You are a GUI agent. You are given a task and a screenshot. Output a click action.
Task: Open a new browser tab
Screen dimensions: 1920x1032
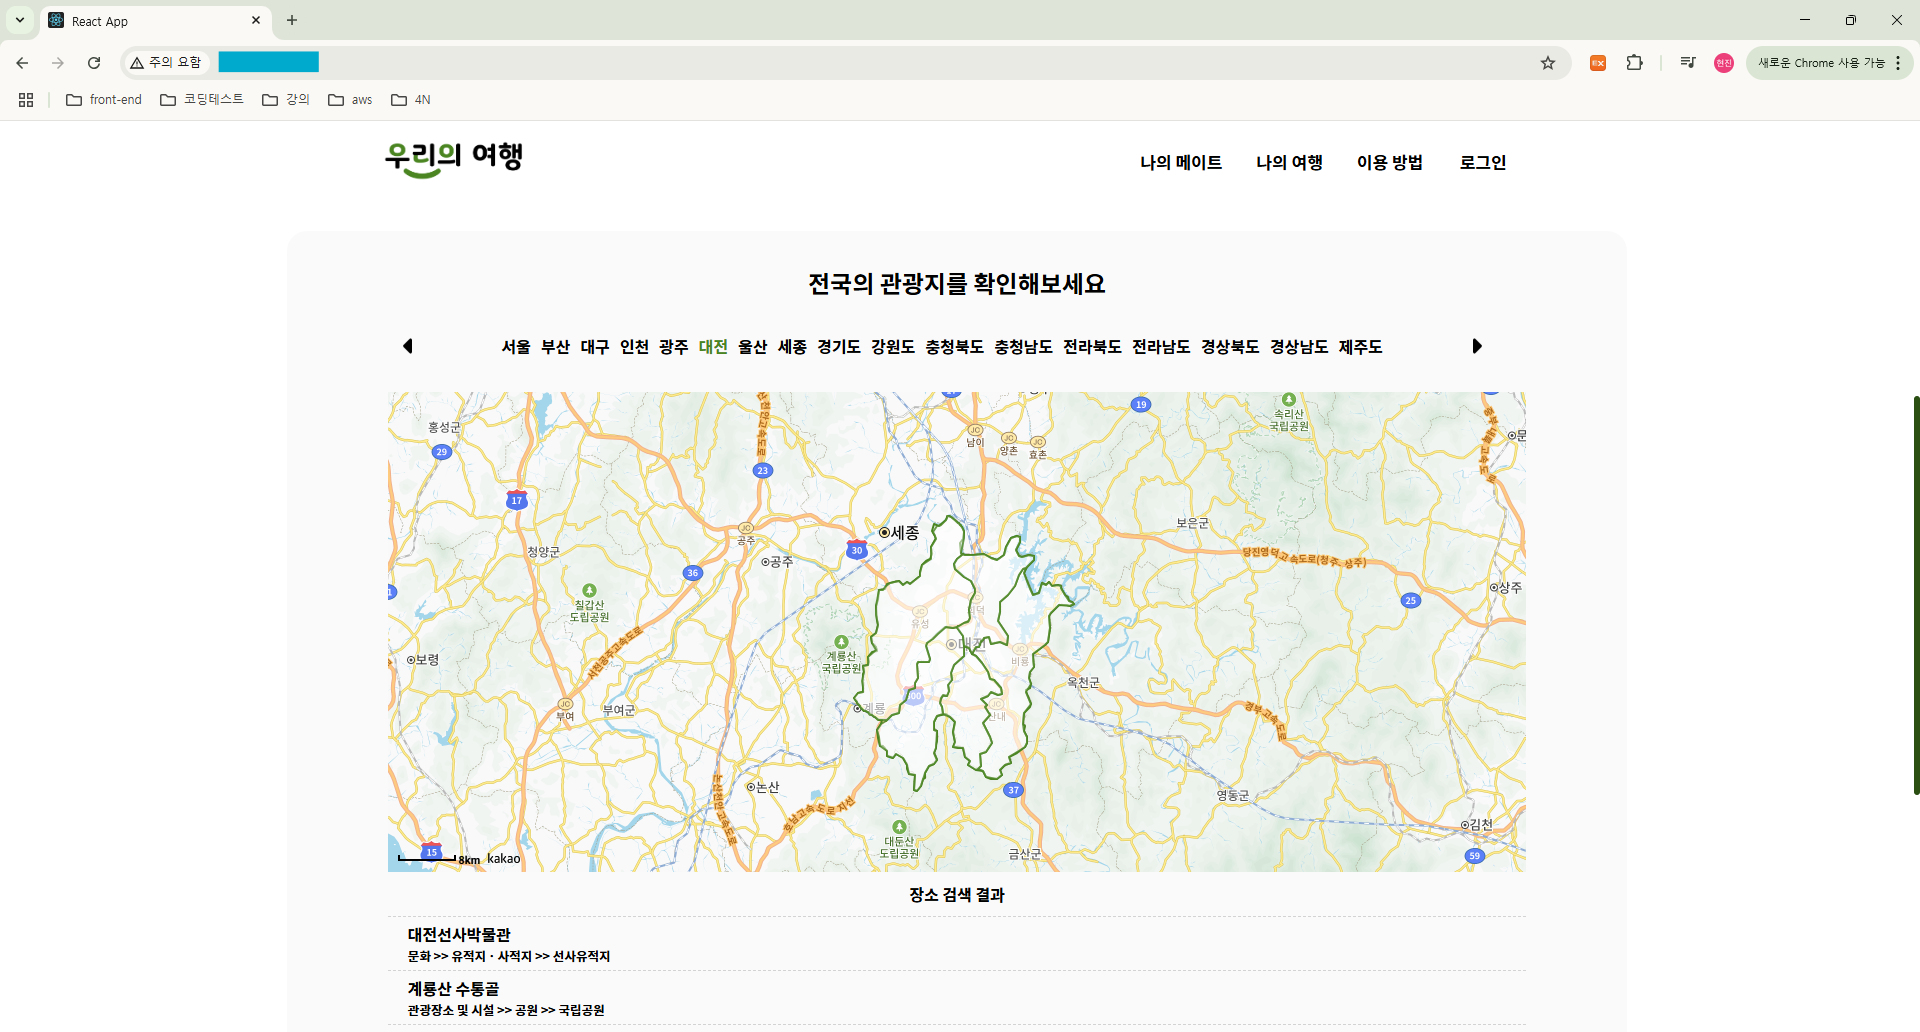point(292,20)
